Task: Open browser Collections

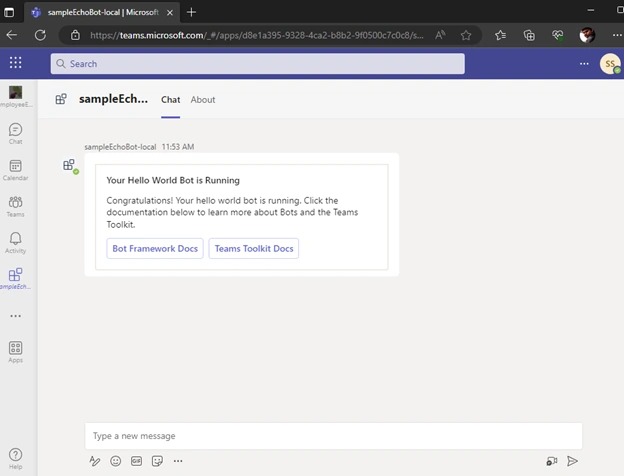Action: 529,35
